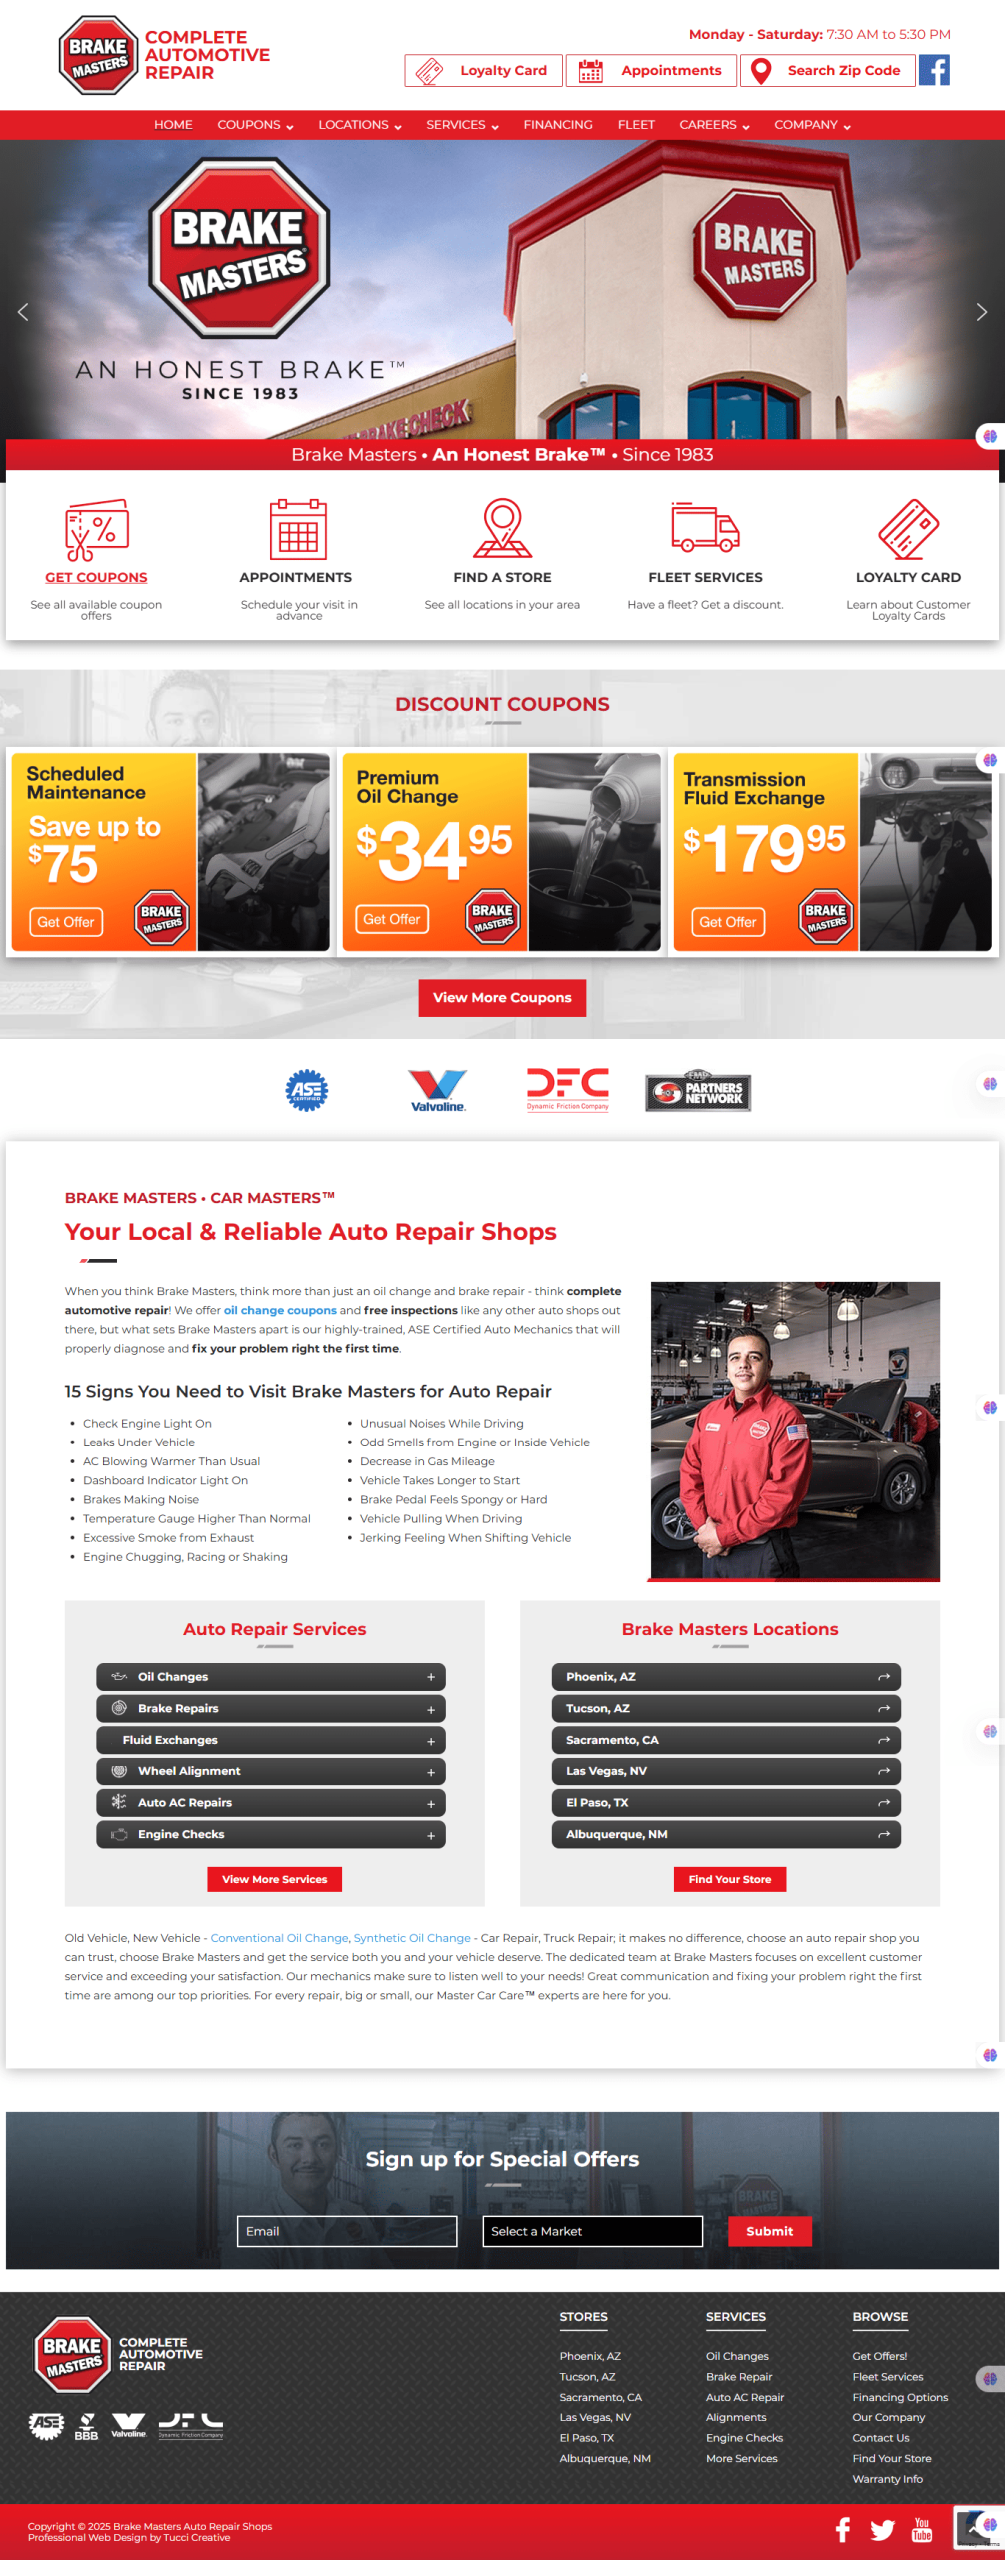Get Offer on Transmission Fluid Exchange coupon

point(727,922)
